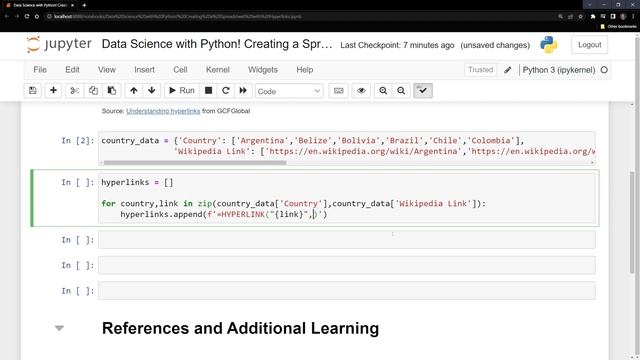This screenshot has height=360, width=640.
Task: Click the Python logo icon
Action: coord(549,45)
